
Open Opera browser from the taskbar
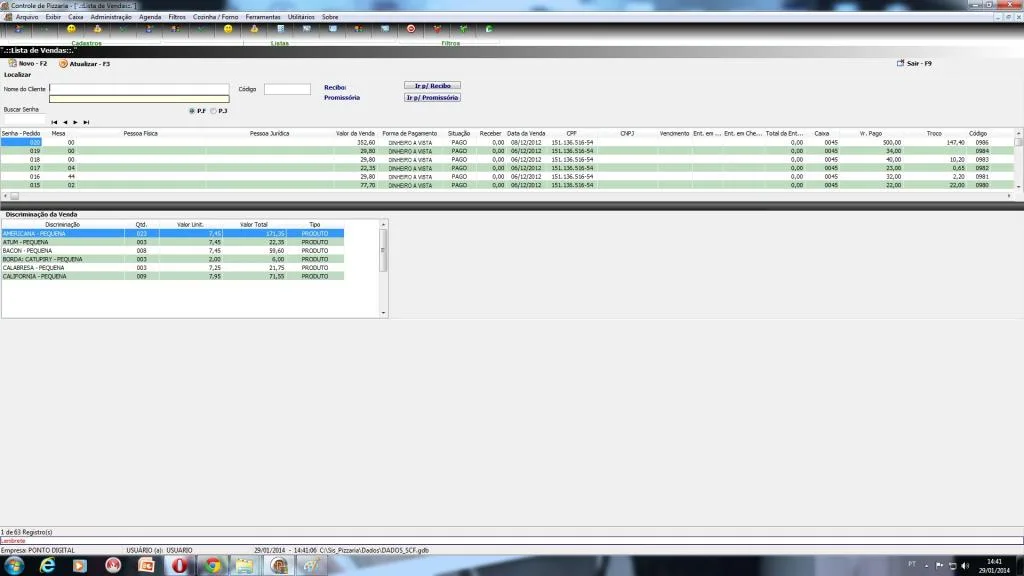pyautogui.click(x=180, y=566)
